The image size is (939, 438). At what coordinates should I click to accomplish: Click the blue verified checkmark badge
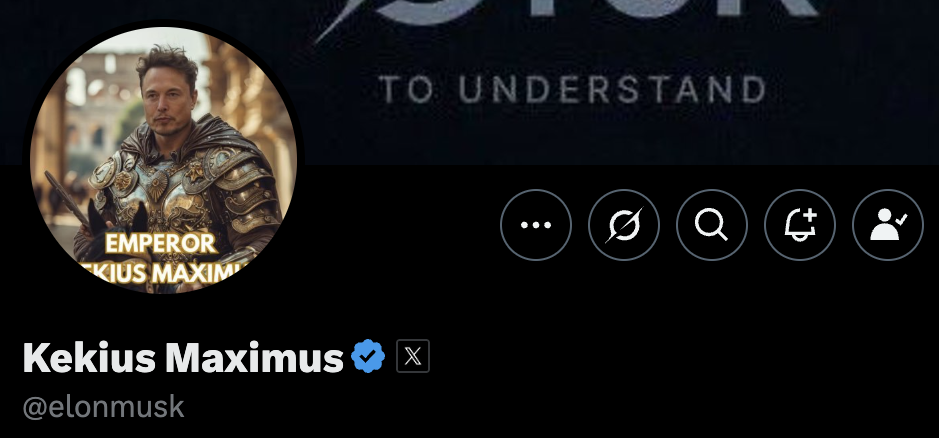(368, 356)
